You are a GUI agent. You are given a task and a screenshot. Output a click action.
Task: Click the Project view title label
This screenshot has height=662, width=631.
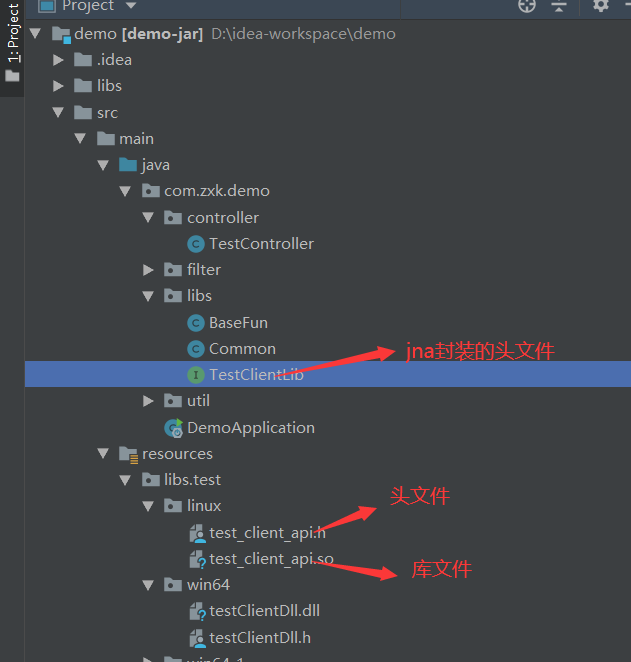point(88,5)
